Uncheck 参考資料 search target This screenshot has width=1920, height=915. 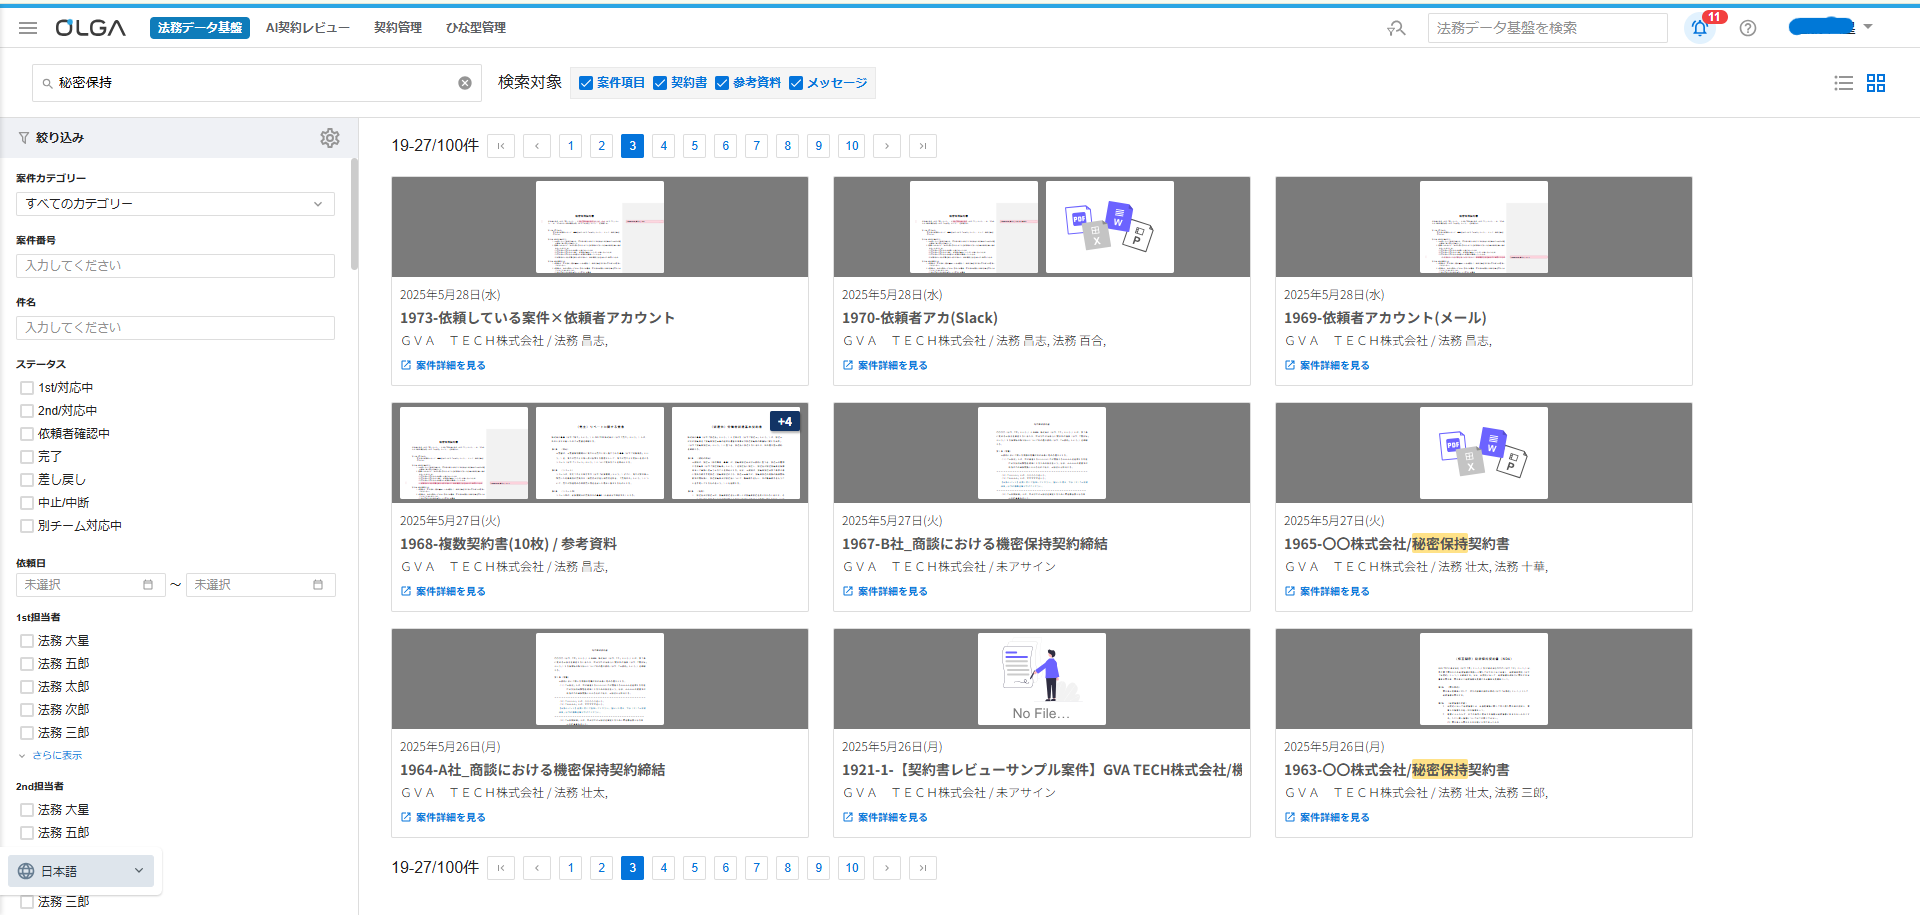pos(722,83)
